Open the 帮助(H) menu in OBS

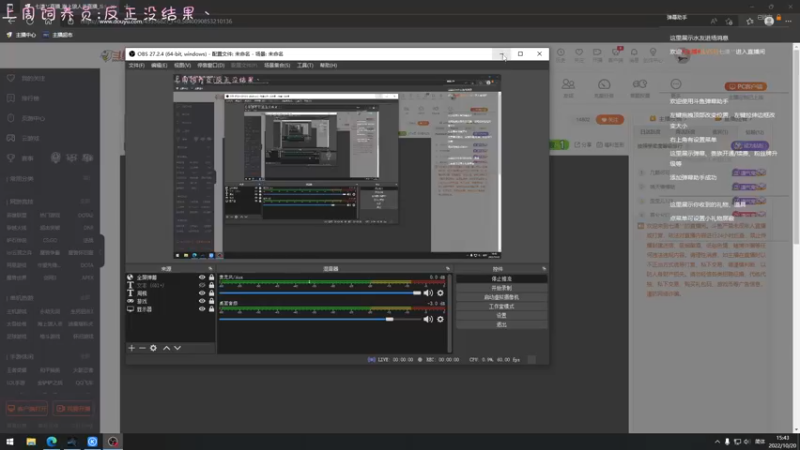tap(328, 65)
